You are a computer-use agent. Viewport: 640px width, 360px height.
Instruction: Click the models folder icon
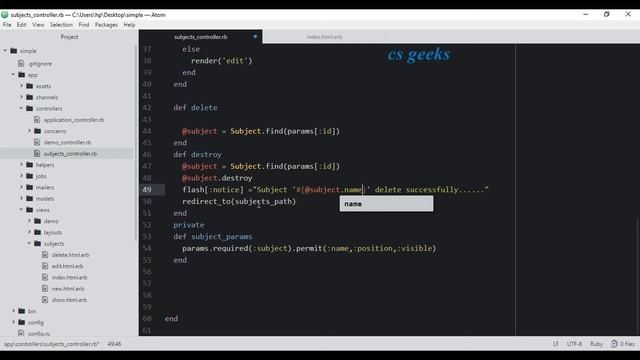[x=29, y=198]
